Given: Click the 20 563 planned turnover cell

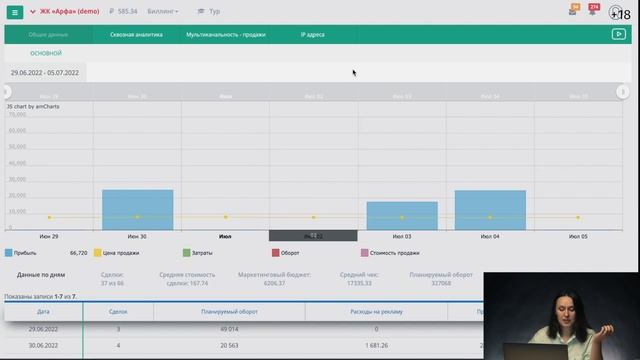Looking at the screenshot, I should pos(229,345).
